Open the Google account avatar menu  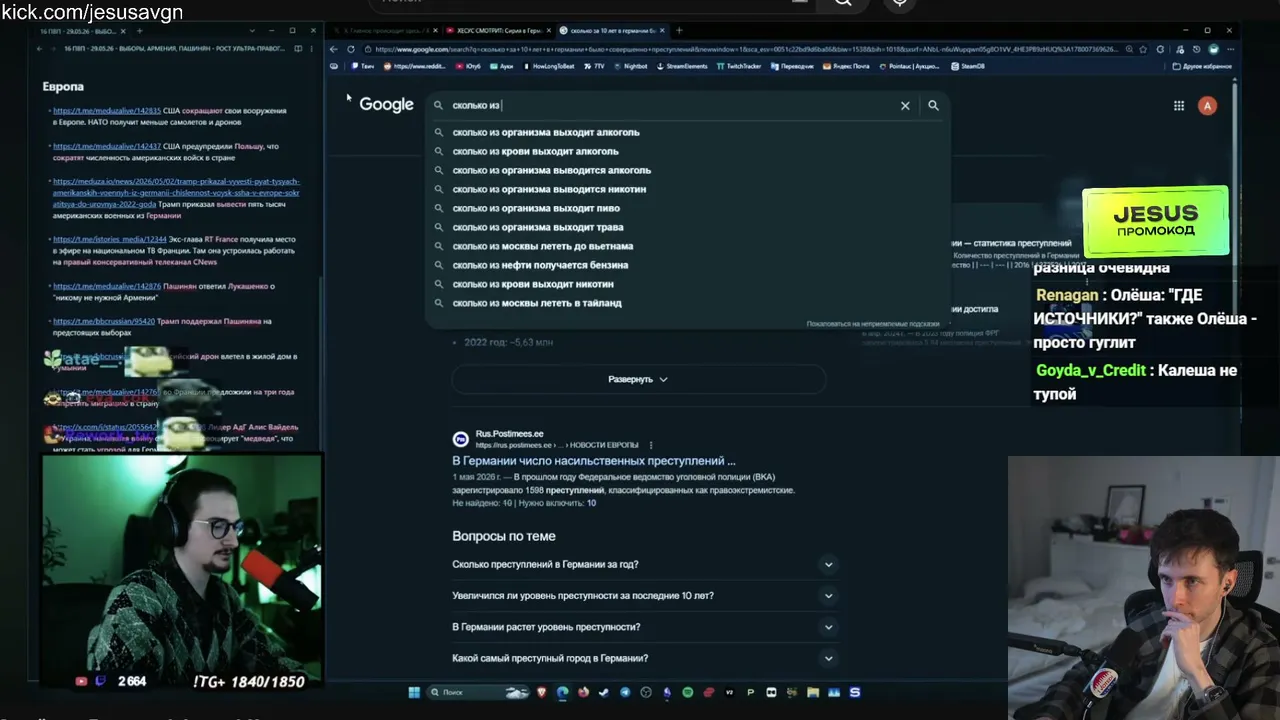[1207, 105]
